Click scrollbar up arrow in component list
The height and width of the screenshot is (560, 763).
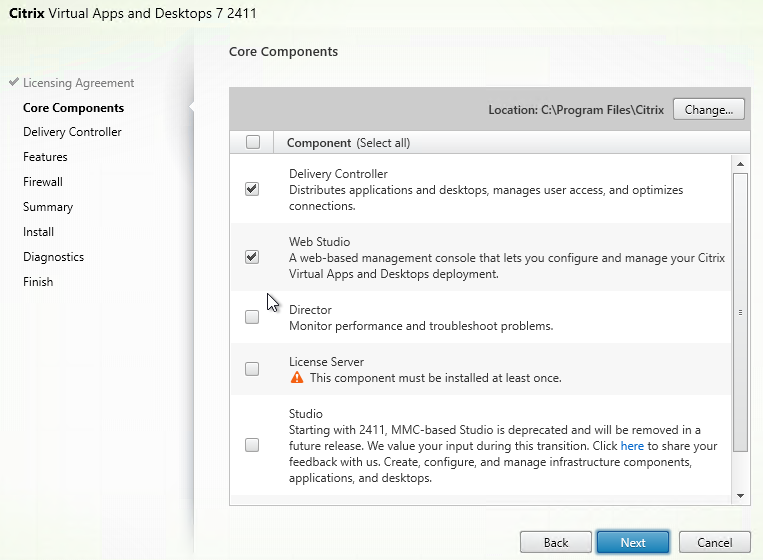pyautogui.click(x=741, y=164)
